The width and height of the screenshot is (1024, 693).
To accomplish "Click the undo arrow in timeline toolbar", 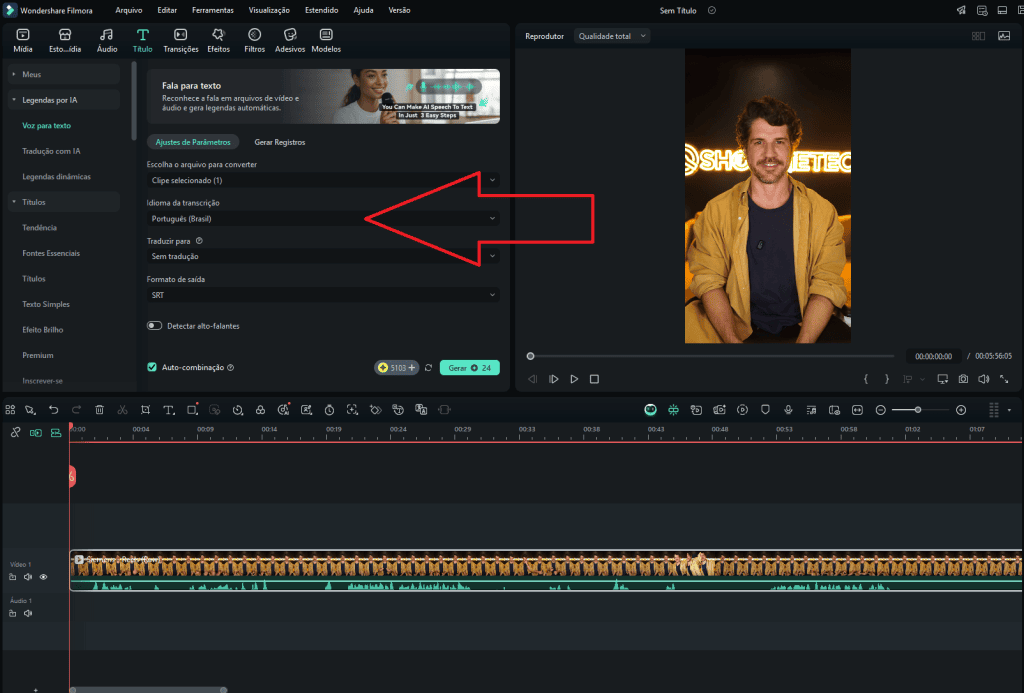I will pos(53,410).
